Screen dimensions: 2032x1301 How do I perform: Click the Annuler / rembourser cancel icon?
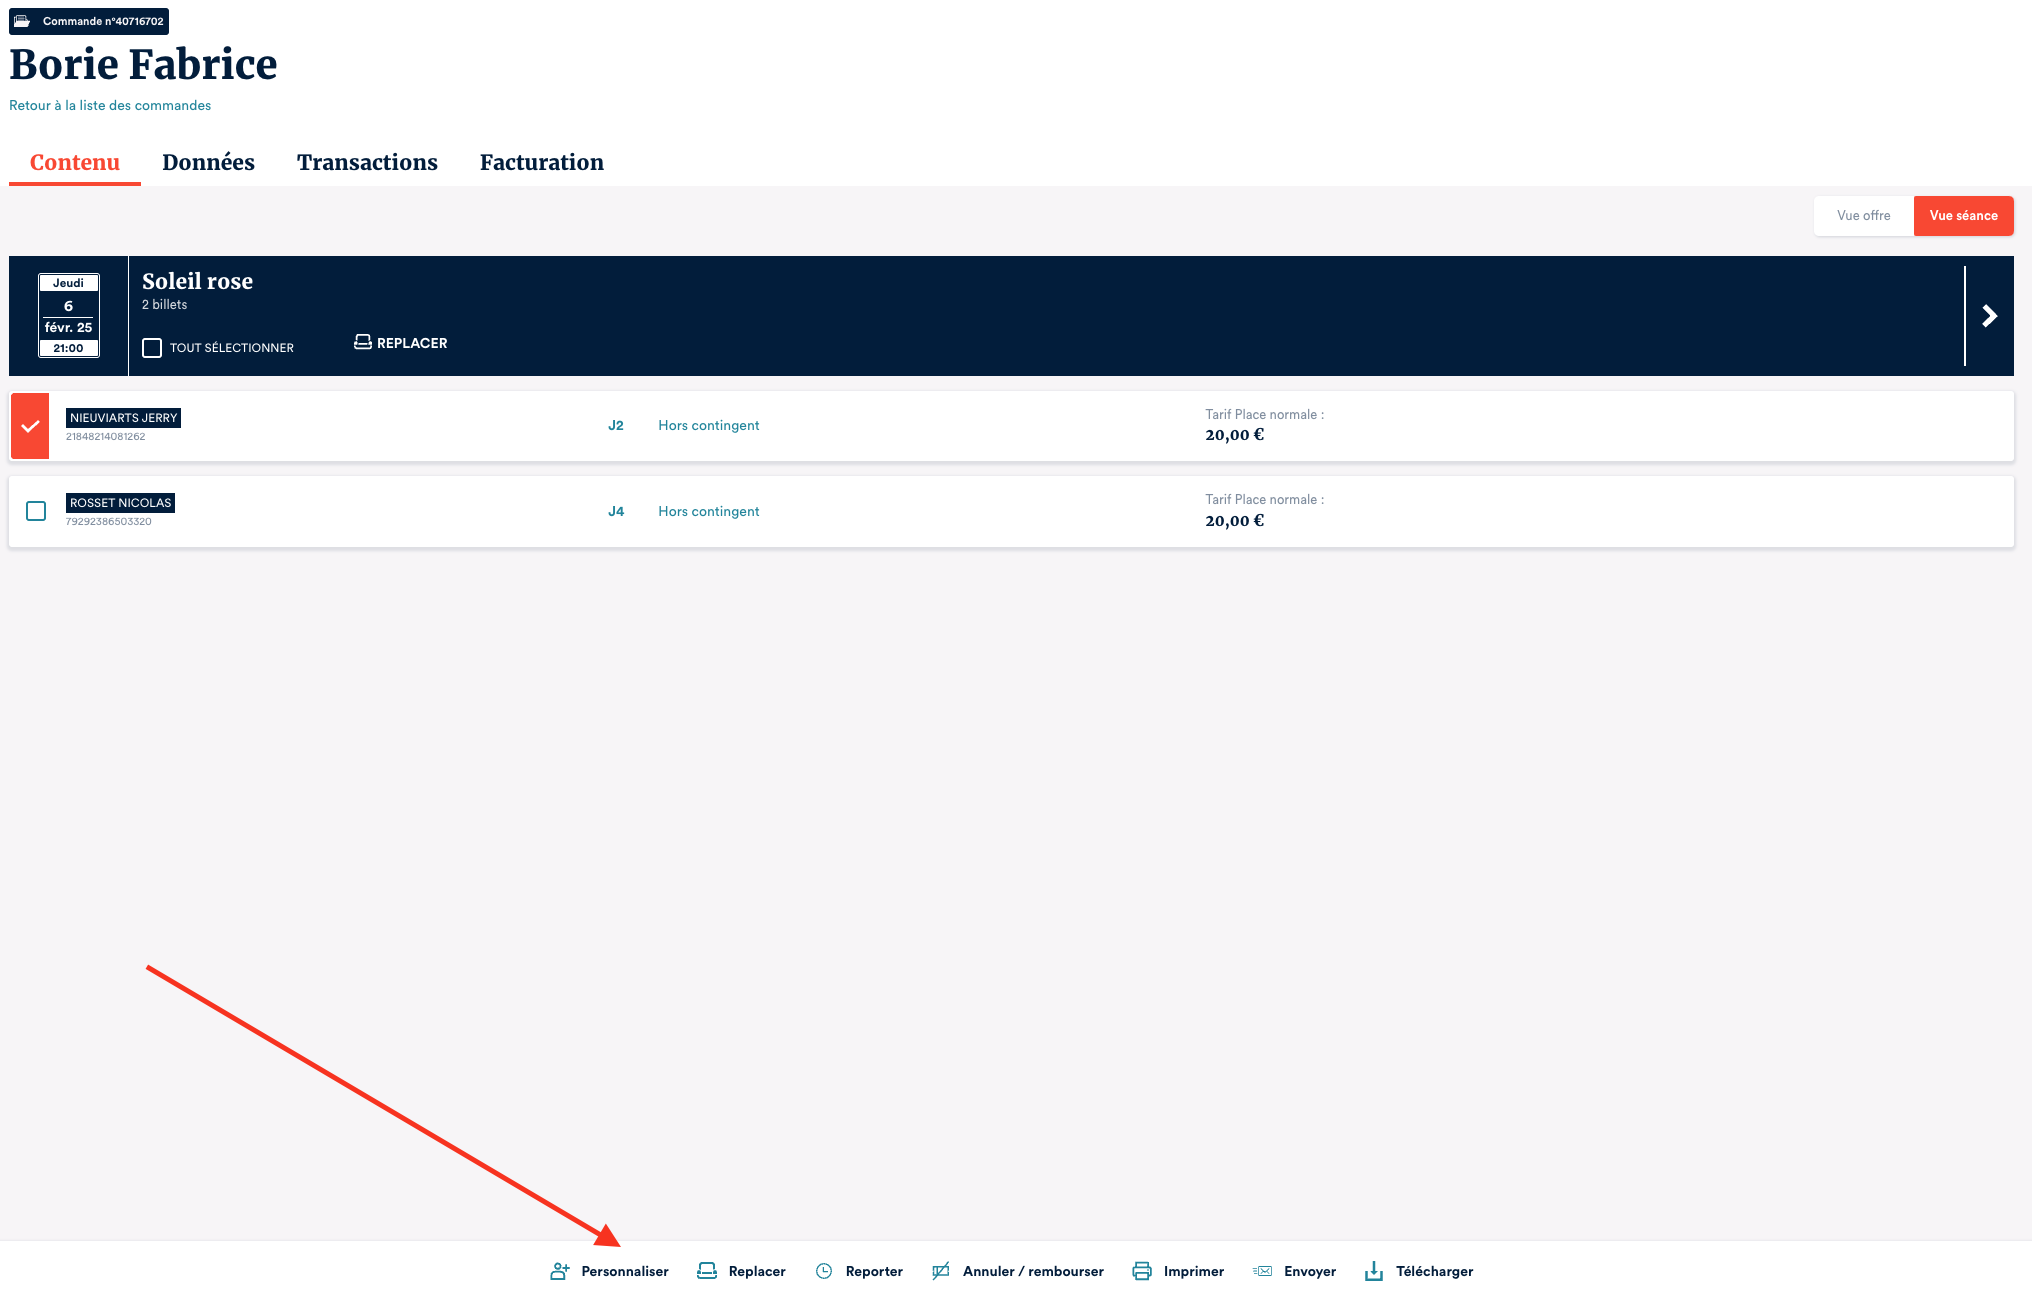(941, 1271)
